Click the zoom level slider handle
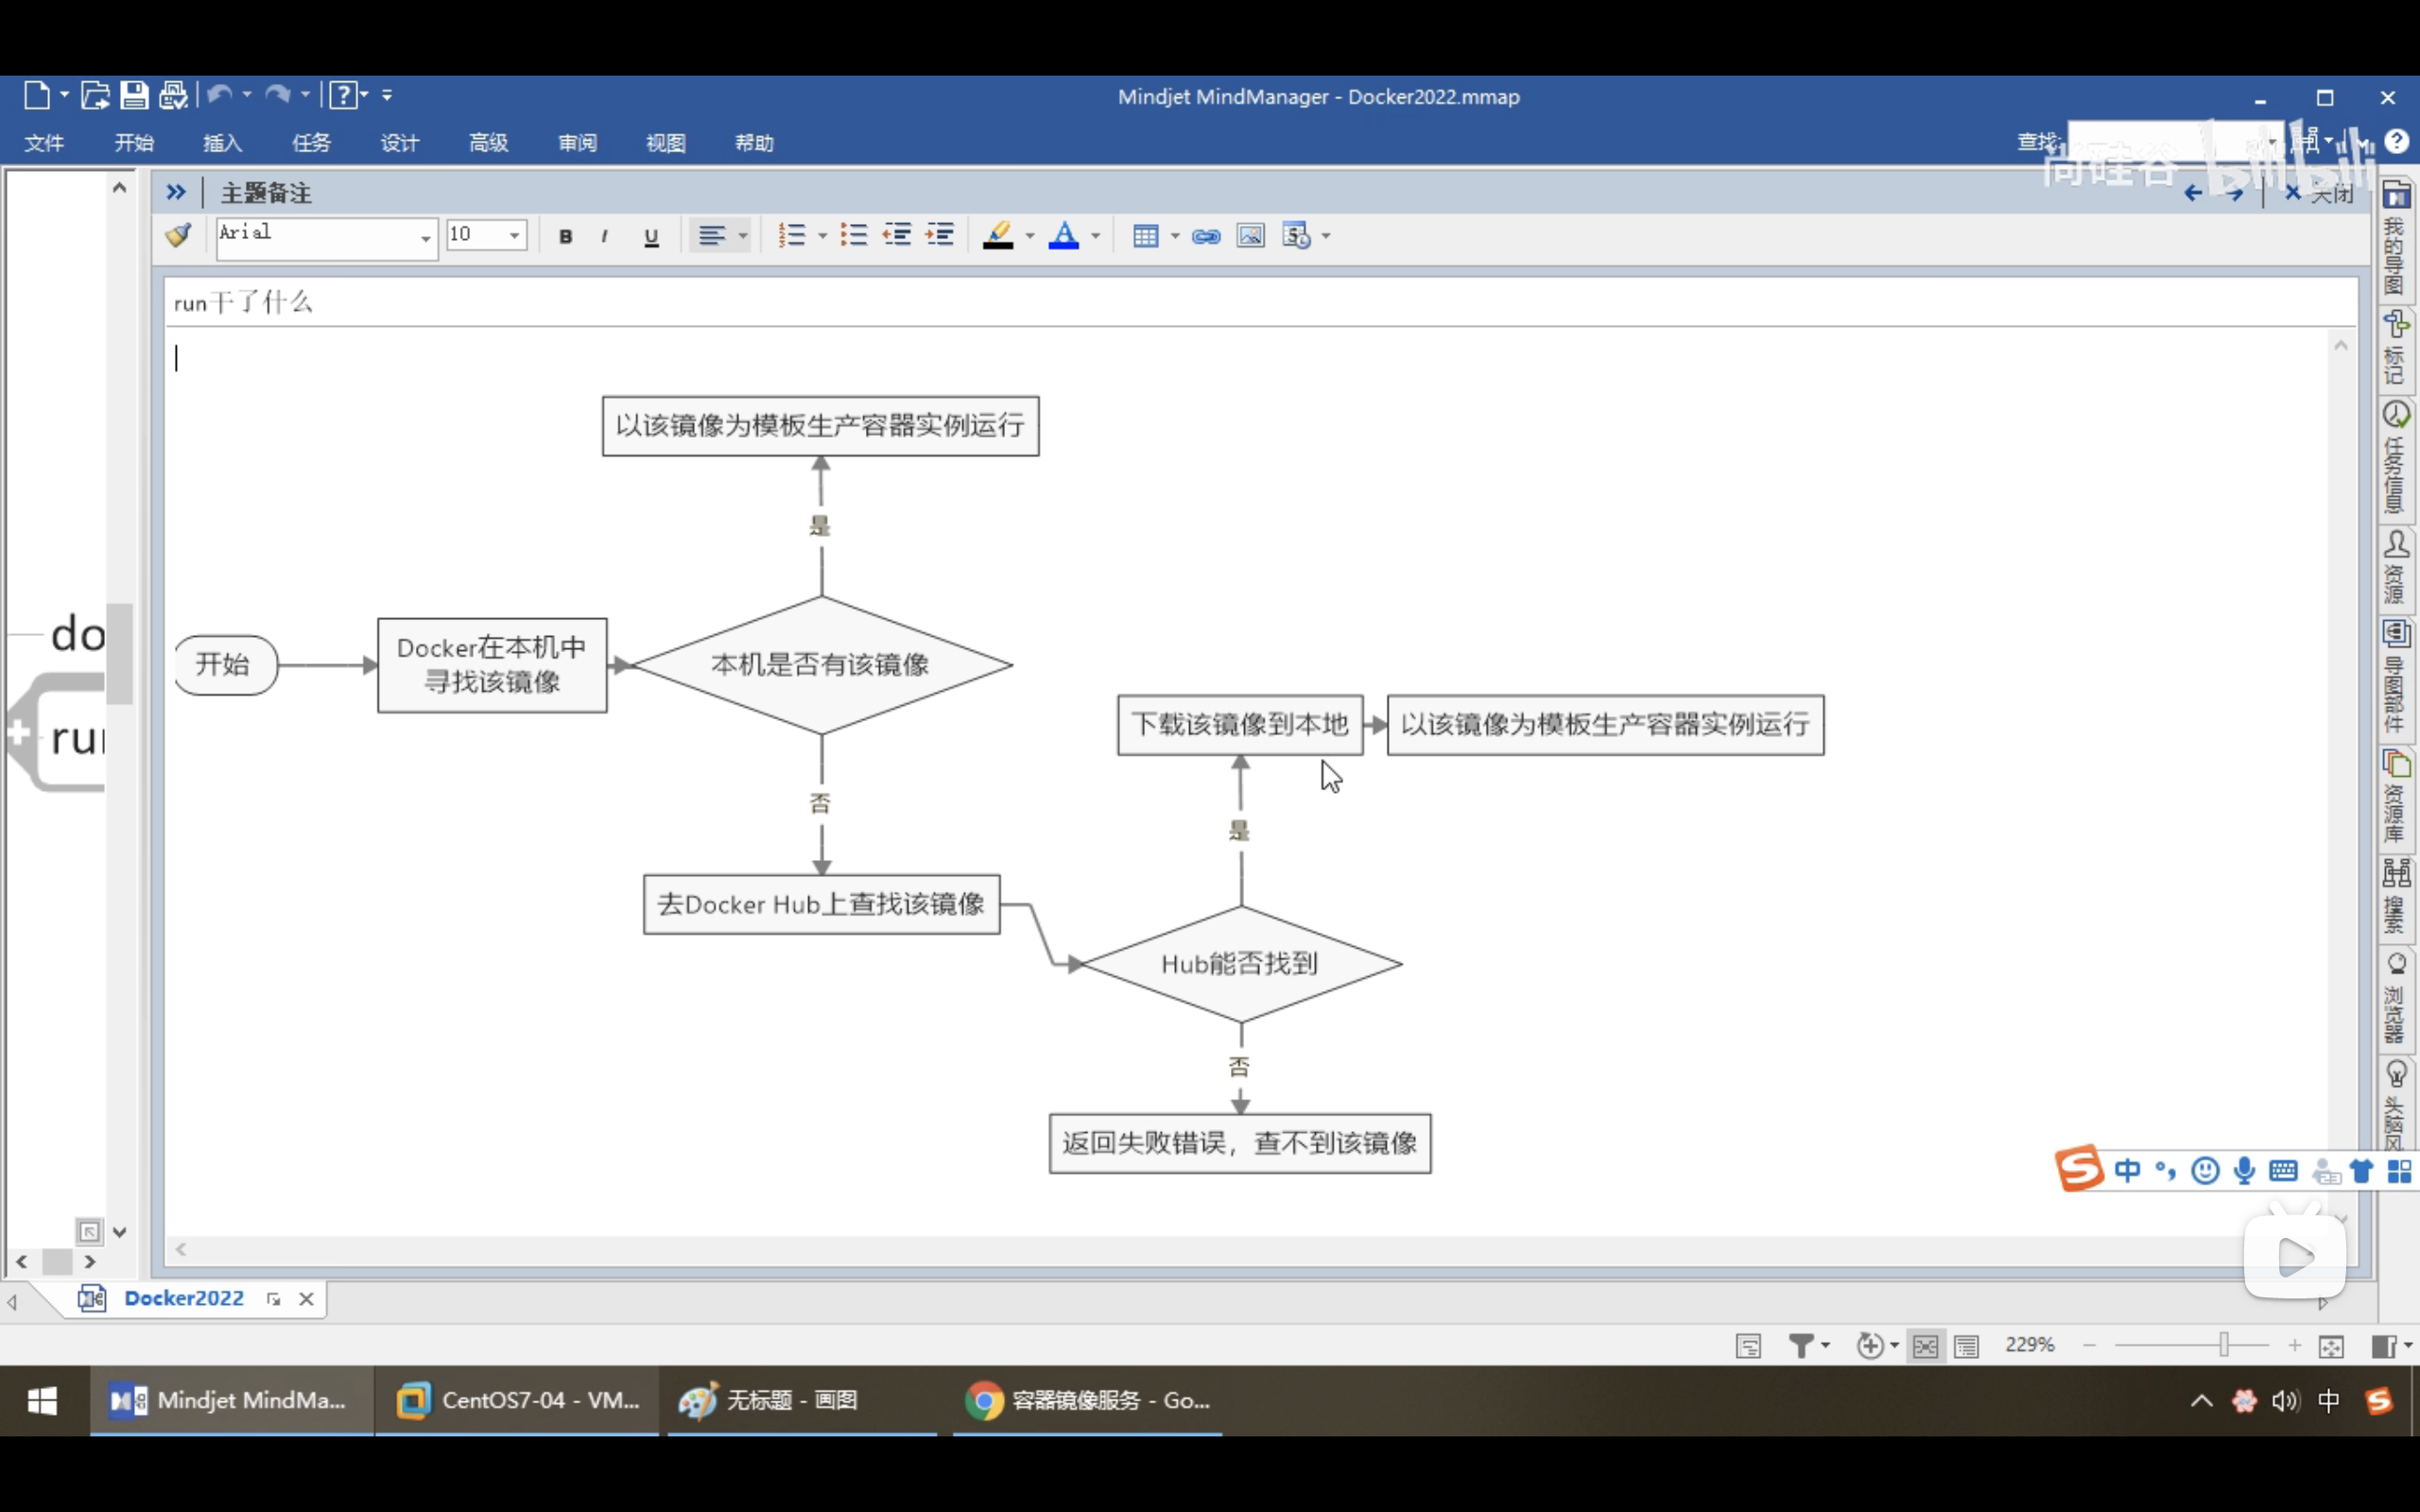 (2223, 1345)
